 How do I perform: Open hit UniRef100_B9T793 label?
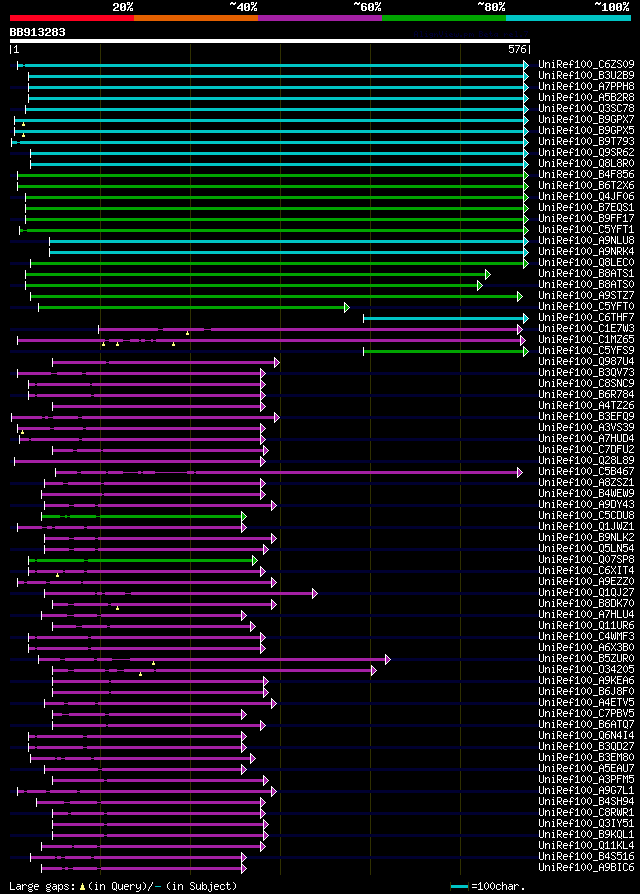[586, 141]
